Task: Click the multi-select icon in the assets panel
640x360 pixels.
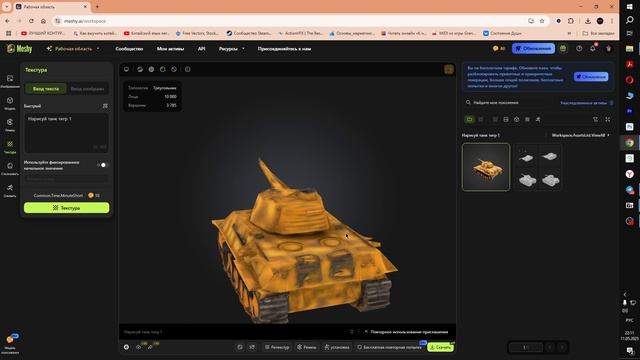Action: click(596, 119)
